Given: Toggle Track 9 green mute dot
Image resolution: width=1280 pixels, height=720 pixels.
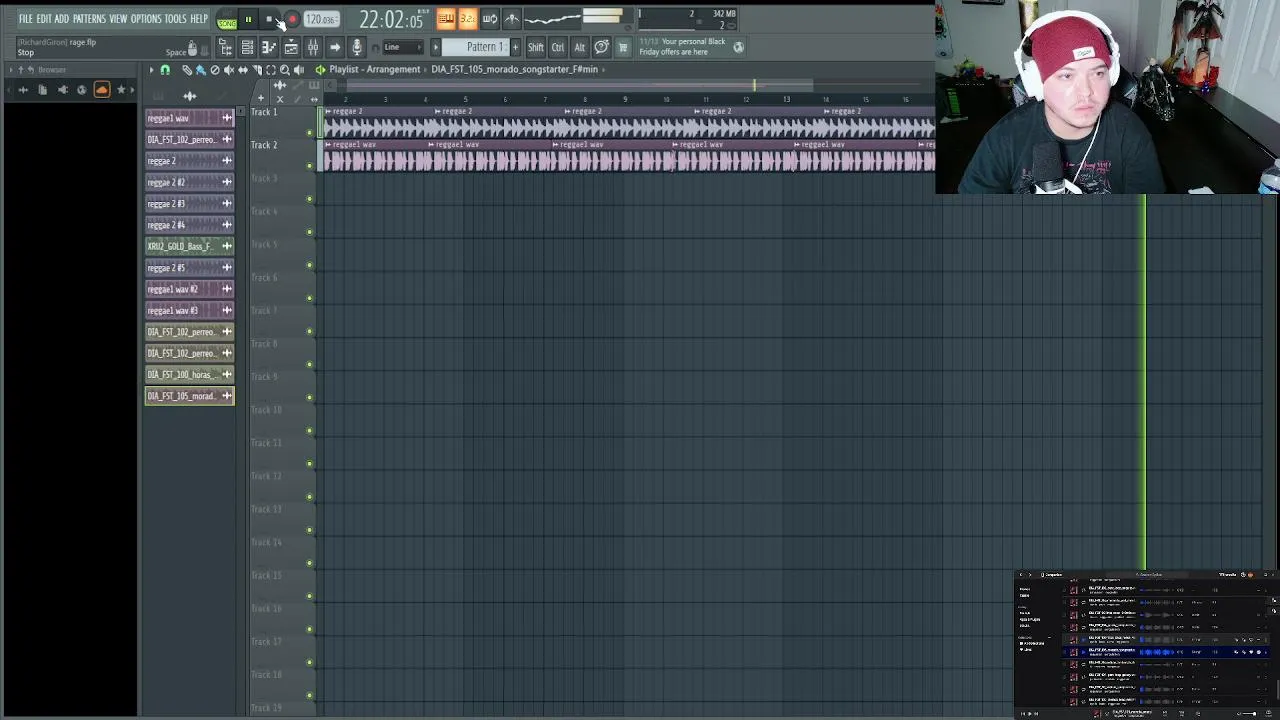Looking at the screenshot, I should coord(309,397).
